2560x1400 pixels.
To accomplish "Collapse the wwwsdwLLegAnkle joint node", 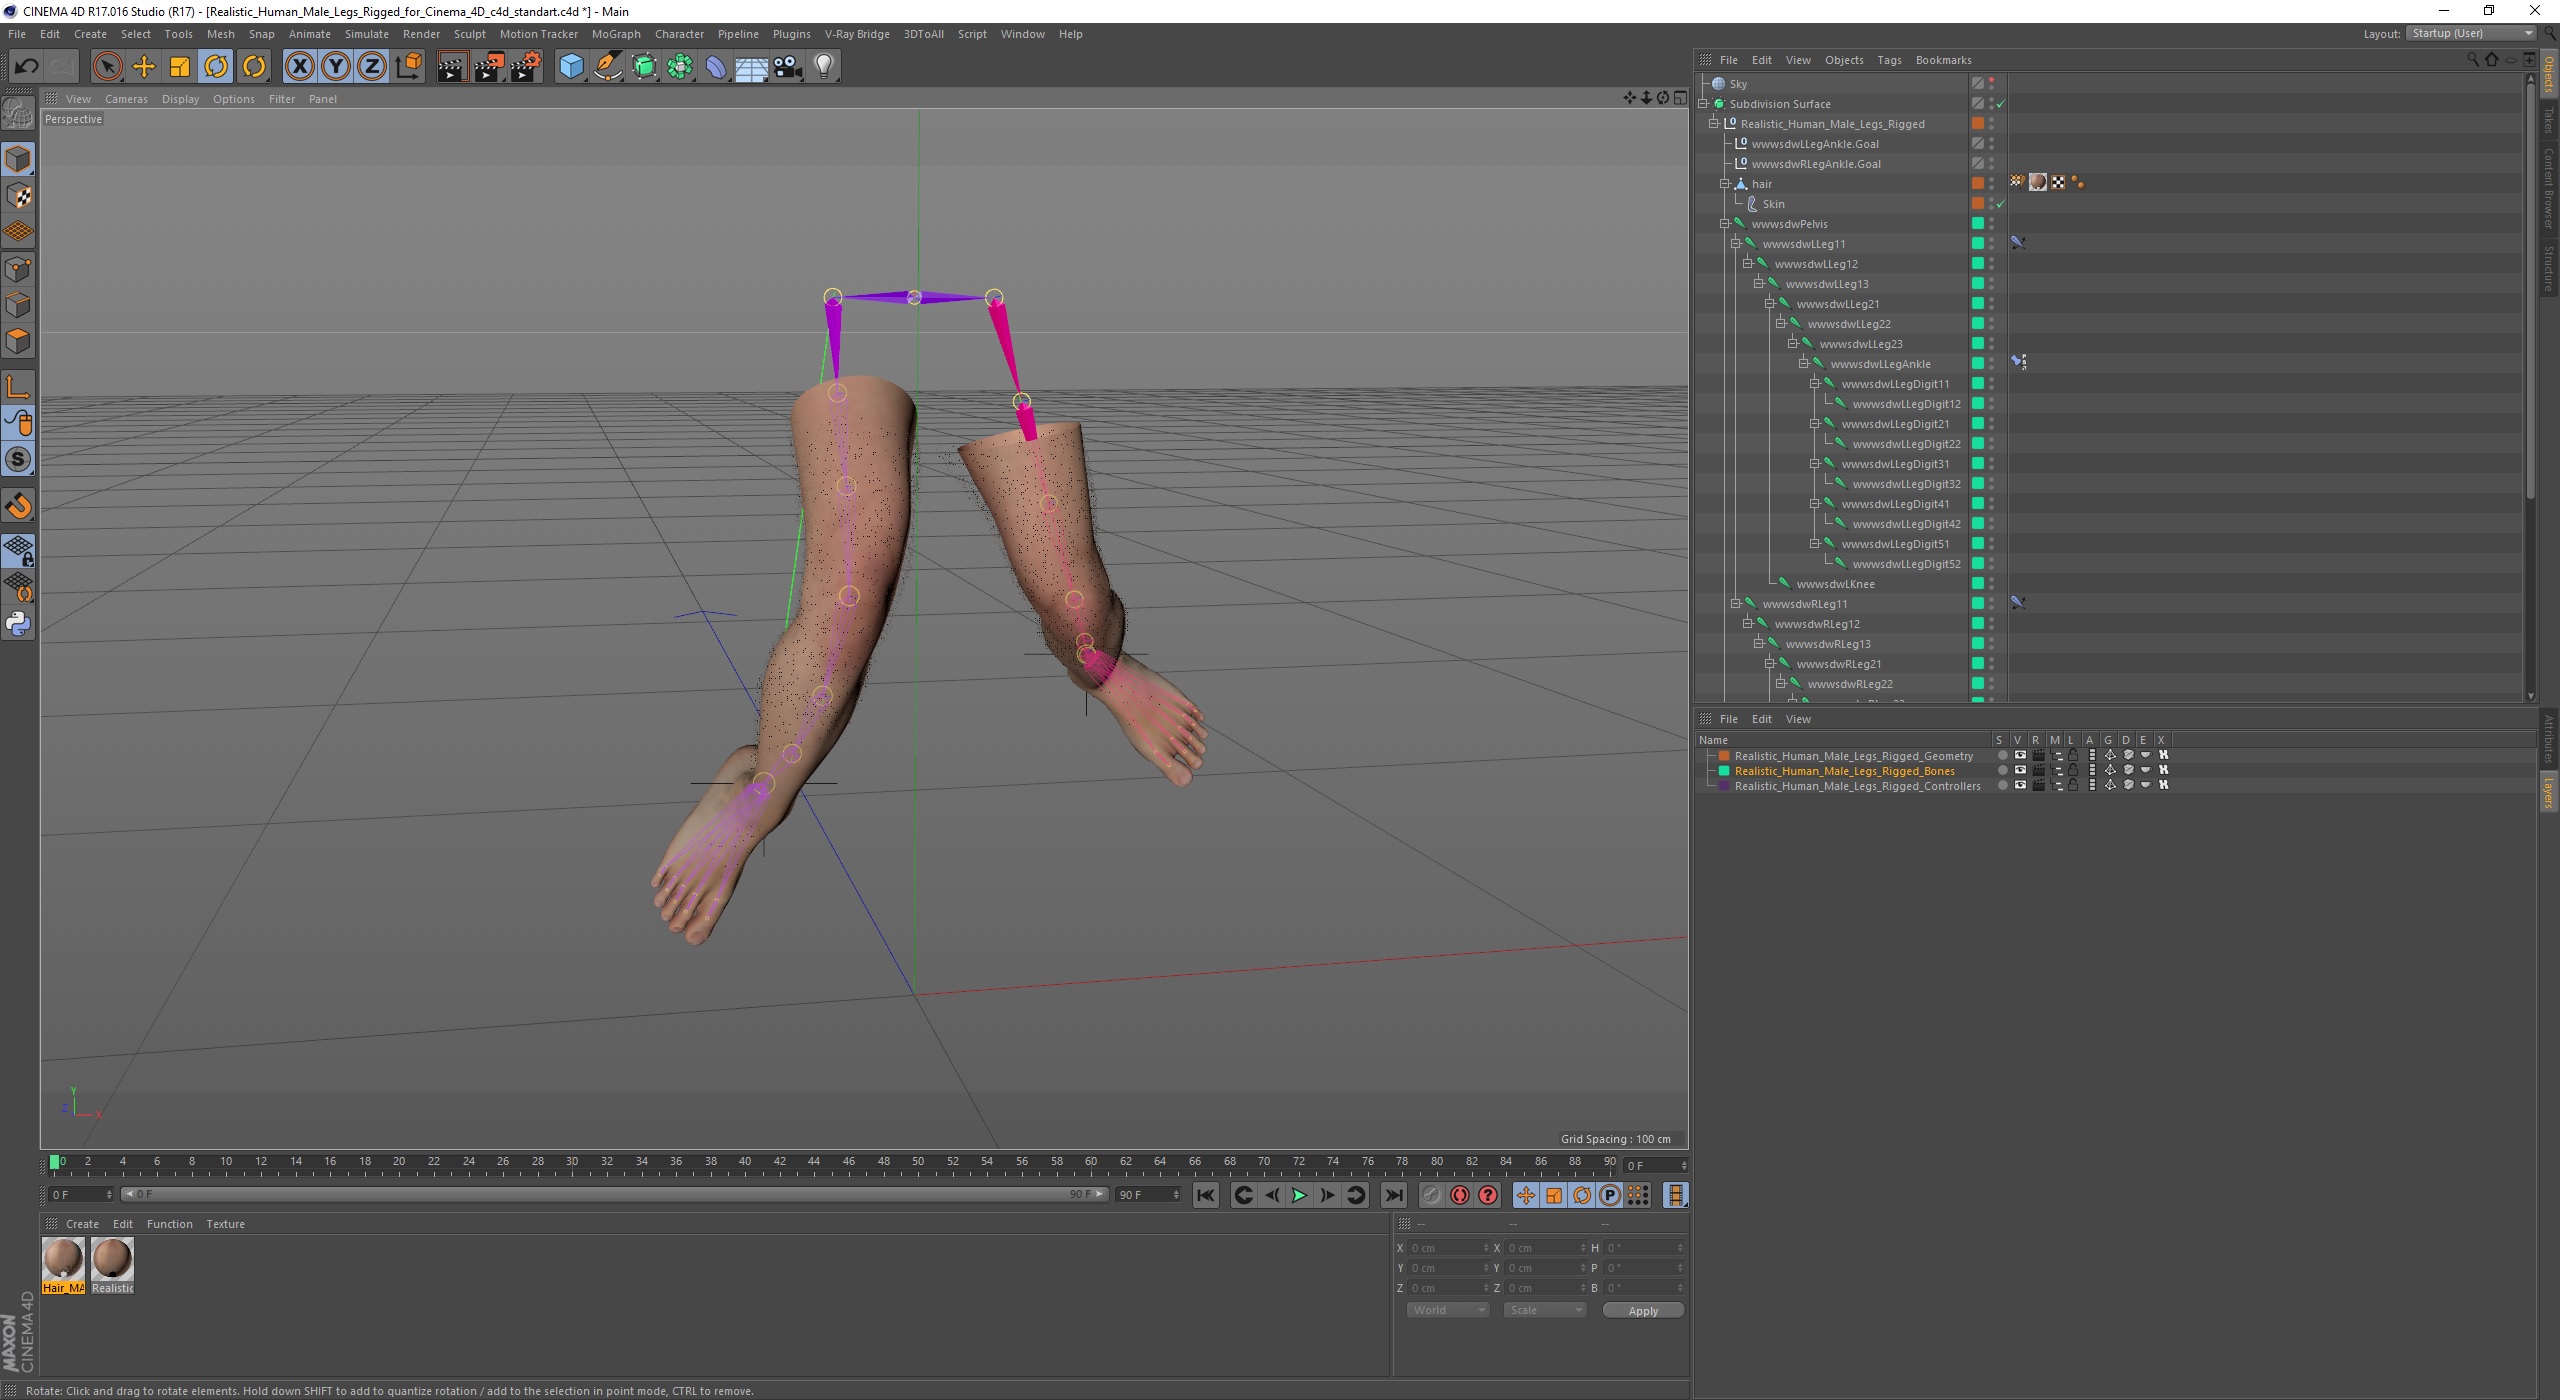I will 1804,364.
